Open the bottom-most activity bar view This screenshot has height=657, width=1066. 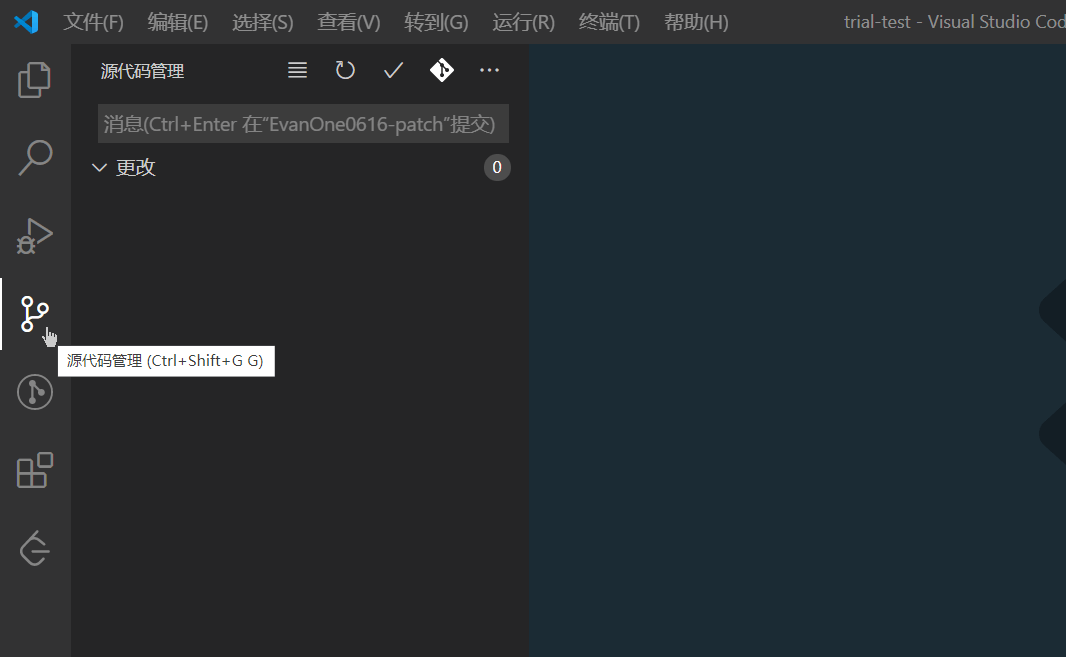click(x=34, y=548)
